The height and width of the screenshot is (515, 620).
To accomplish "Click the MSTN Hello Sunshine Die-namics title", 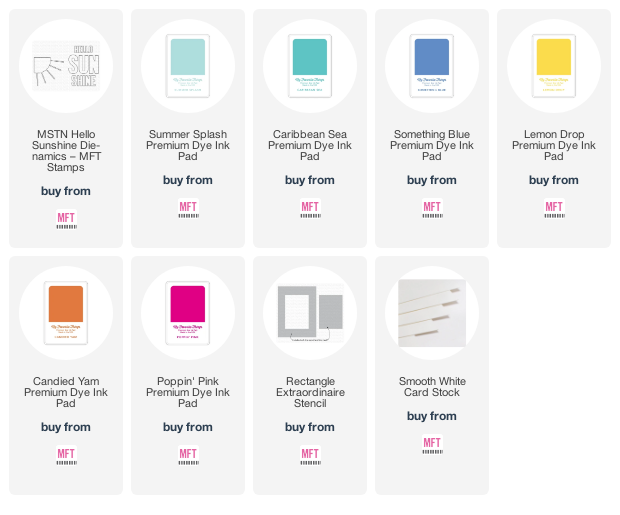I will (x=66, y=151).
